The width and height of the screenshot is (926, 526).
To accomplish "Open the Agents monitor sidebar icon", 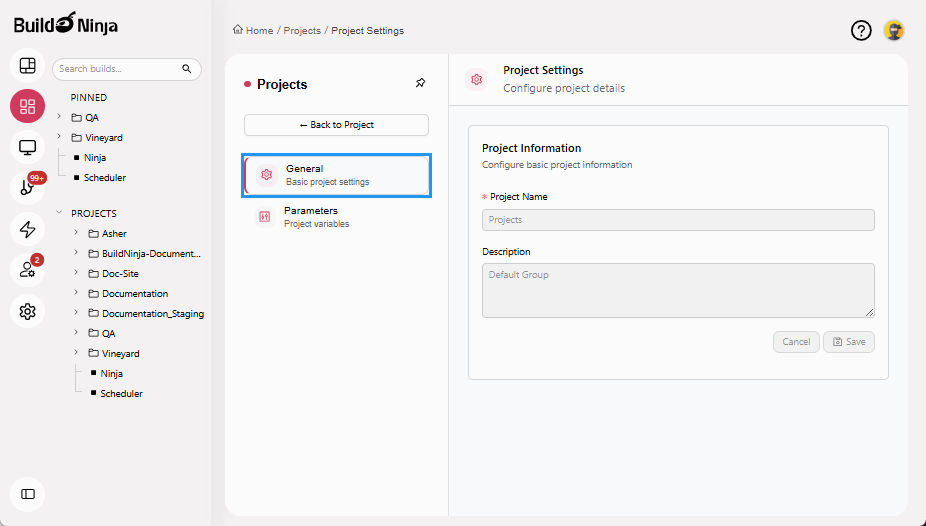I will pyautogui.click(x=28, y=148).
